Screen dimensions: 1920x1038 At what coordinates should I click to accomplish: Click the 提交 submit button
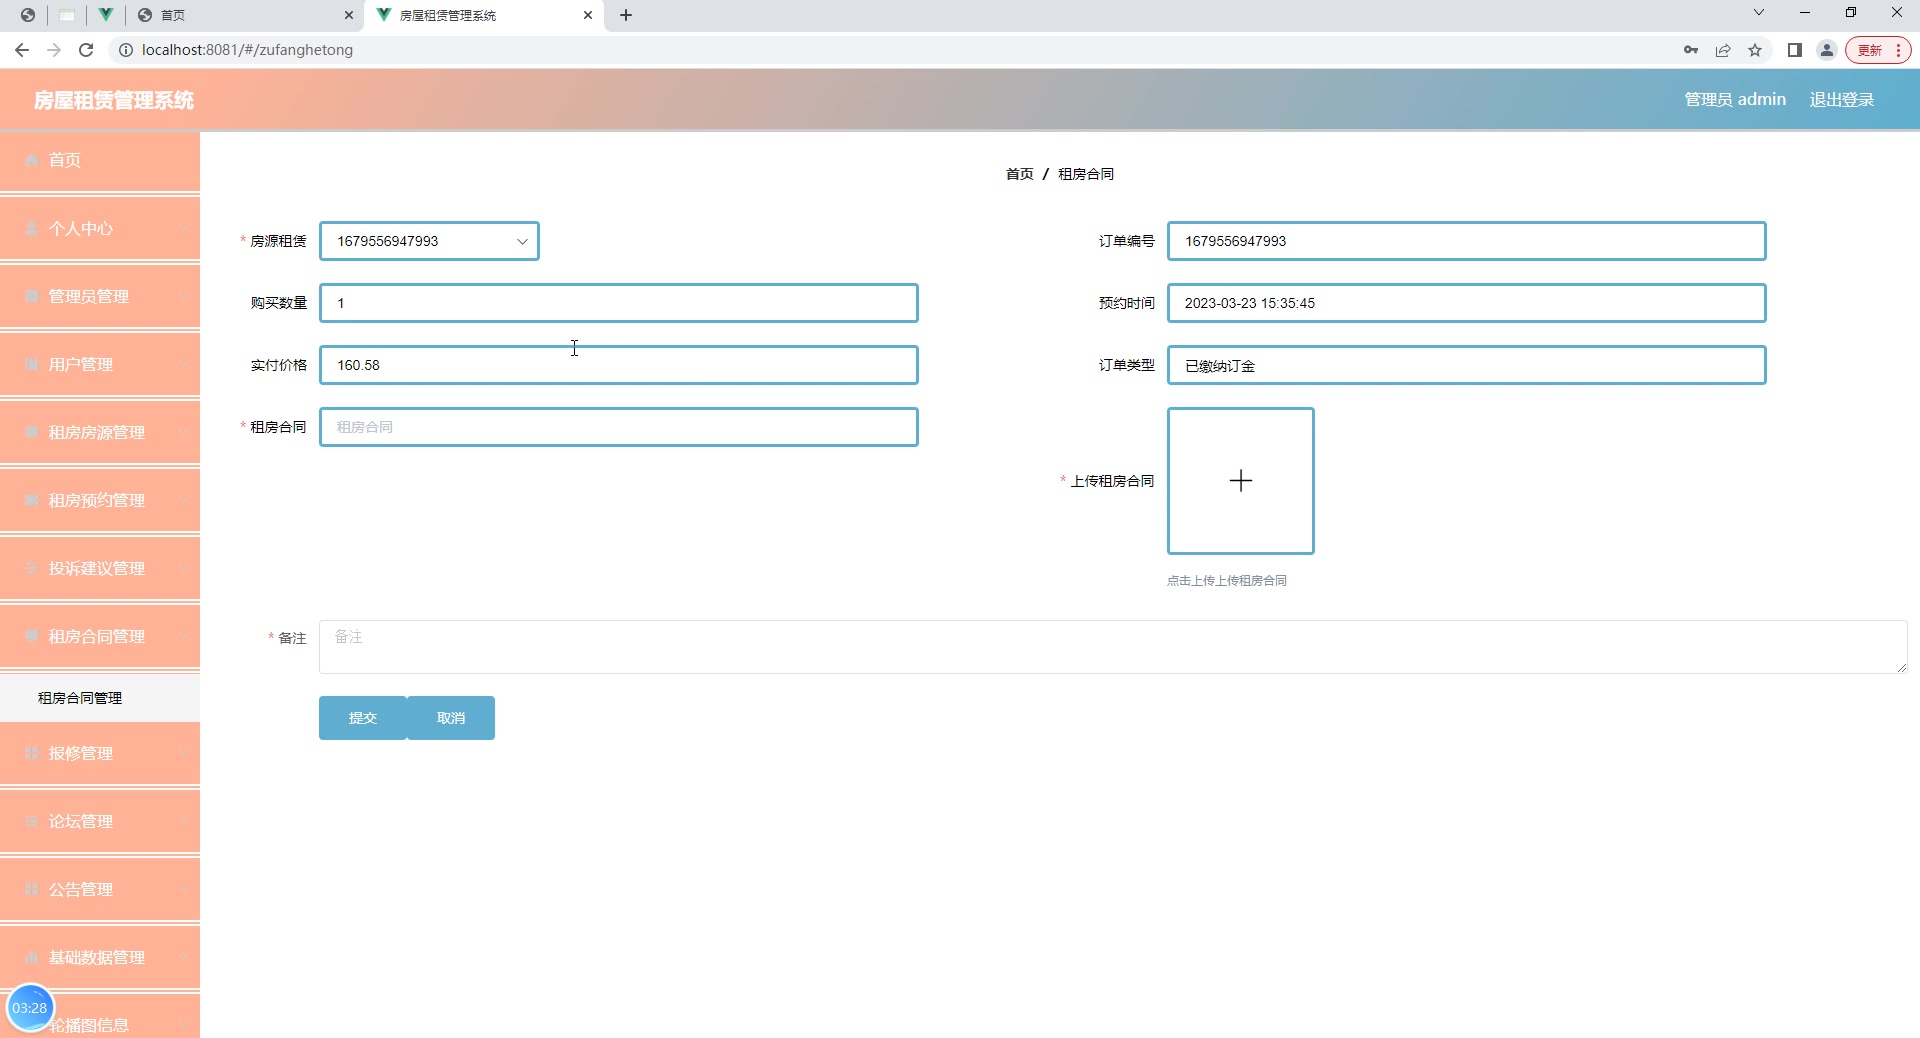tap(362, 717)
